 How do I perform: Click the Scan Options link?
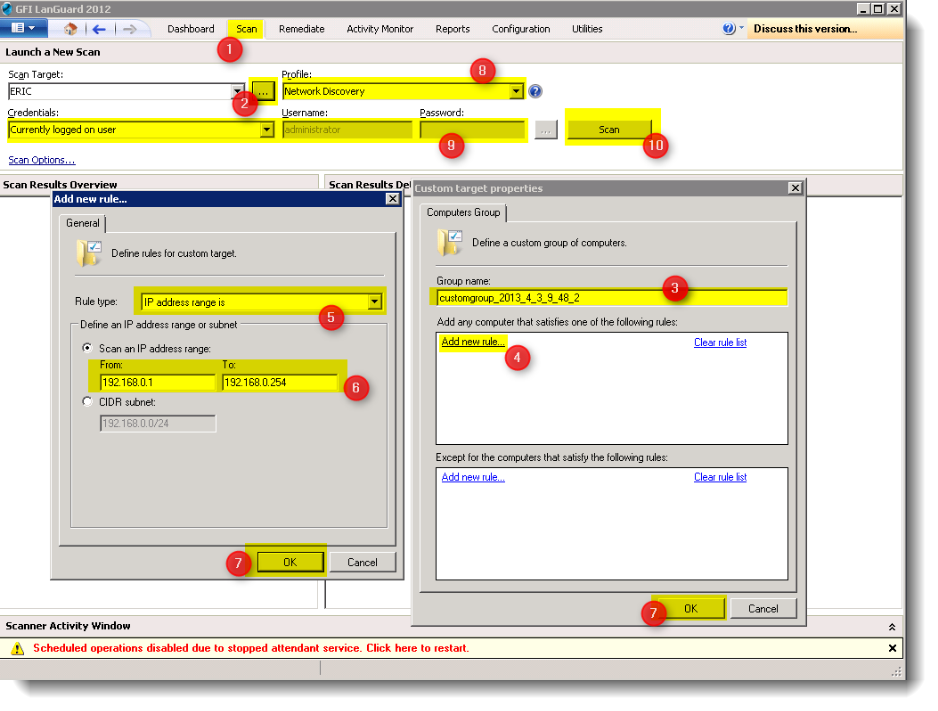click(41, 160)
